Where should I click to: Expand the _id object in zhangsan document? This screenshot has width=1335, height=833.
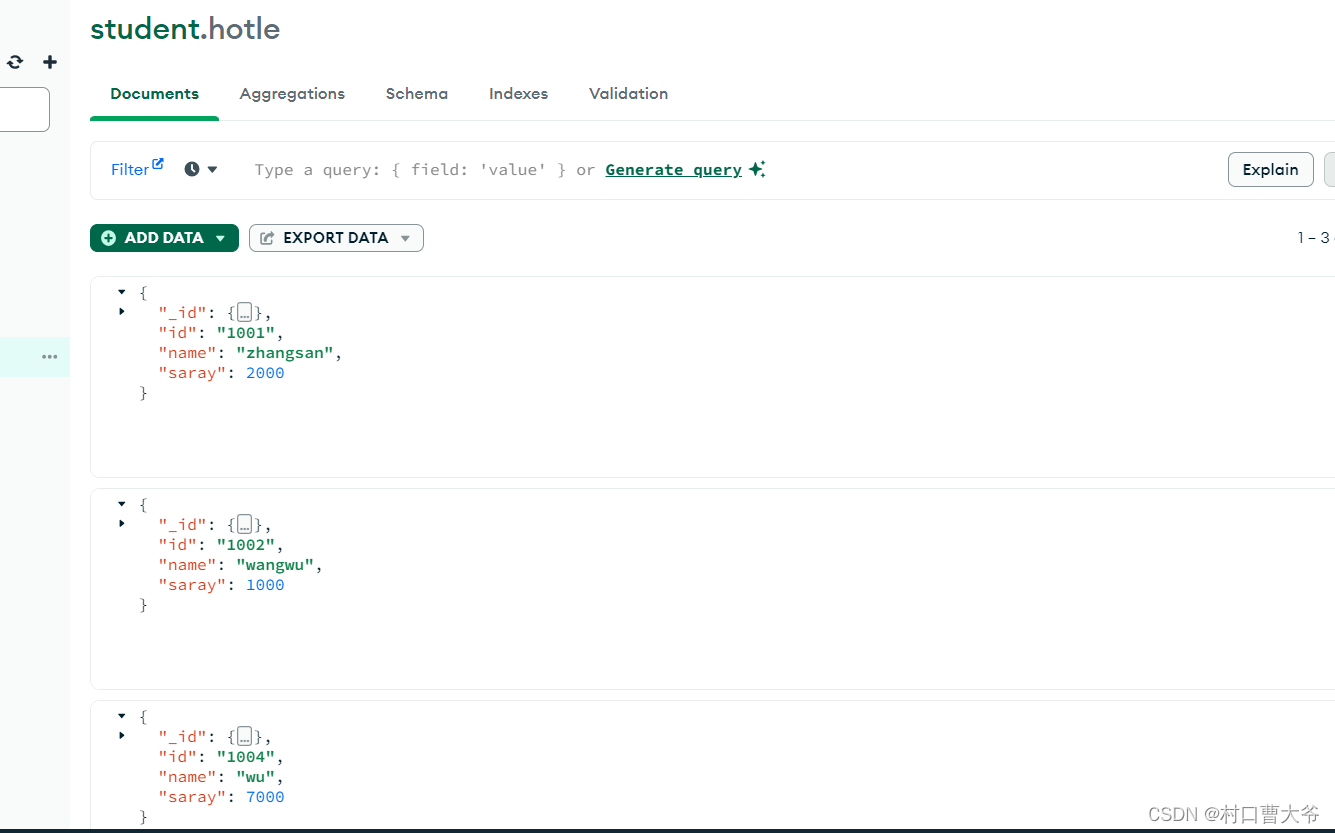(x=122, y=312)
